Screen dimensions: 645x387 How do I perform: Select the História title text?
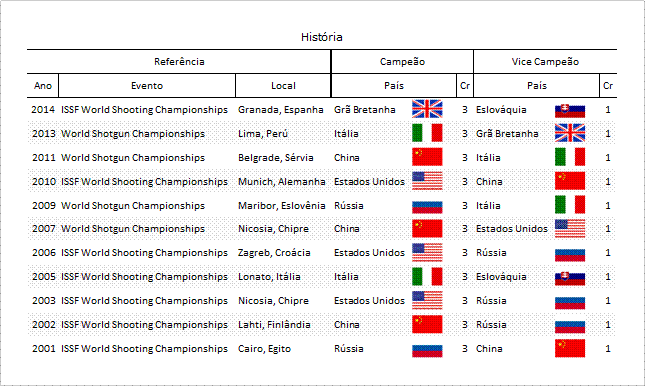point(322,37)
